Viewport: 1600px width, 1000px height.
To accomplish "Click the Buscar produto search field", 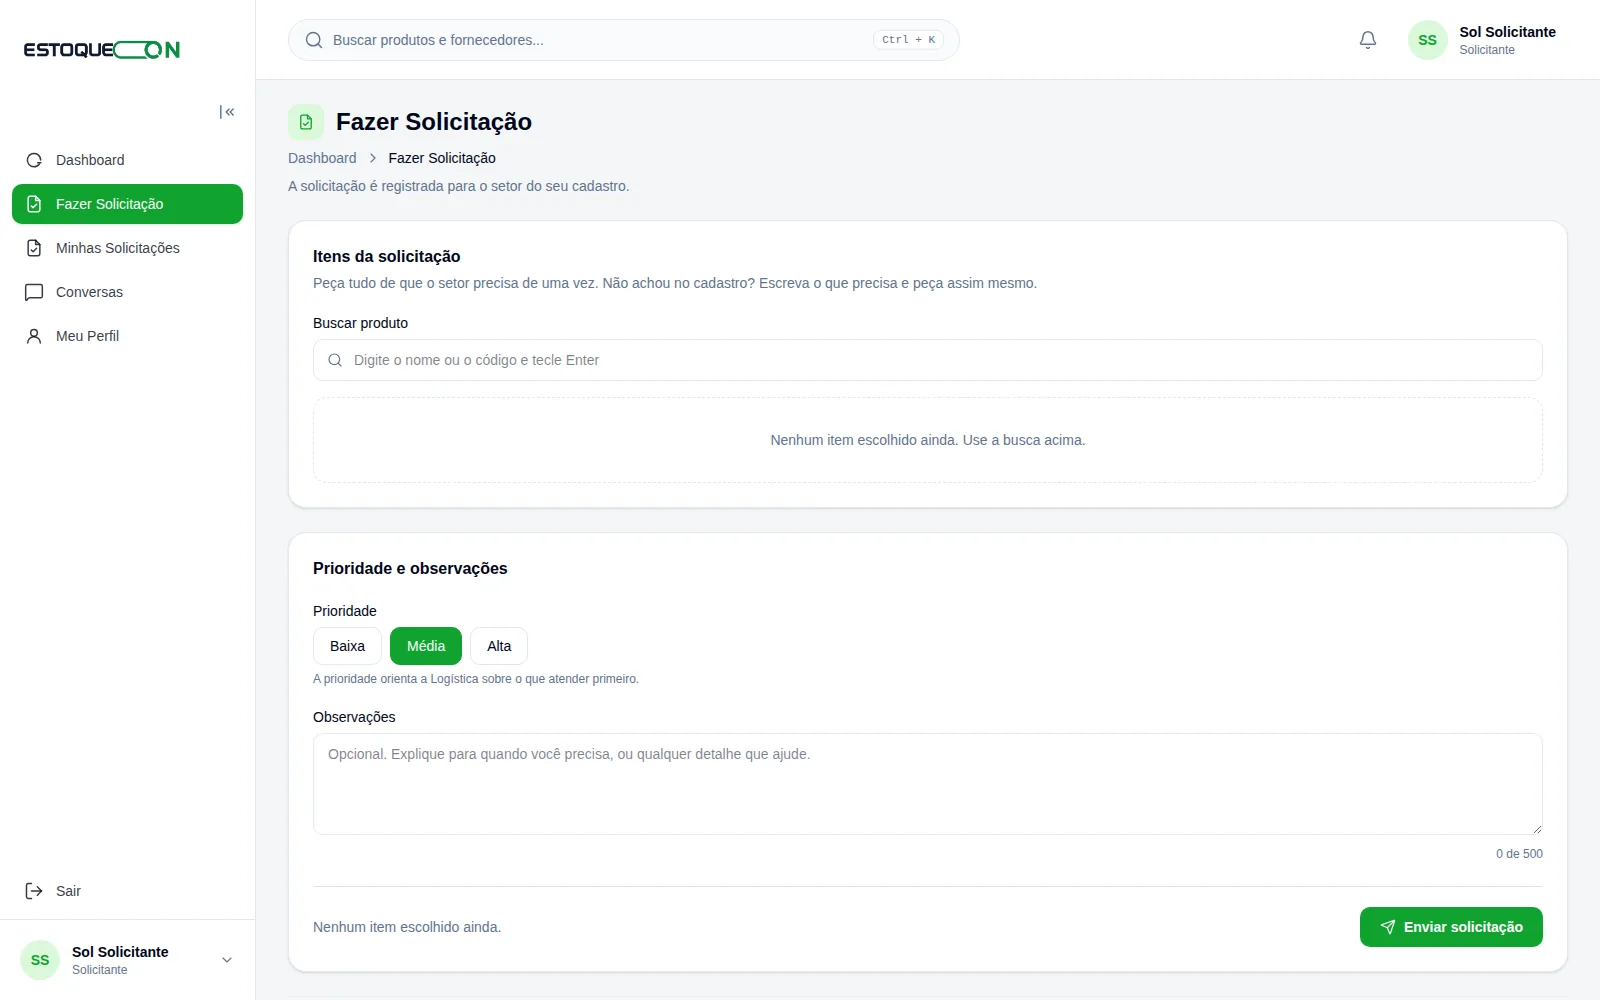I will point(928,360).
